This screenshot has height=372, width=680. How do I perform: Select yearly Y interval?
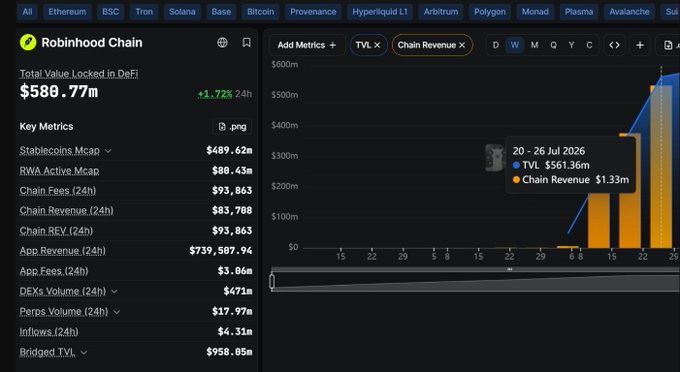[x=571, y=45]
